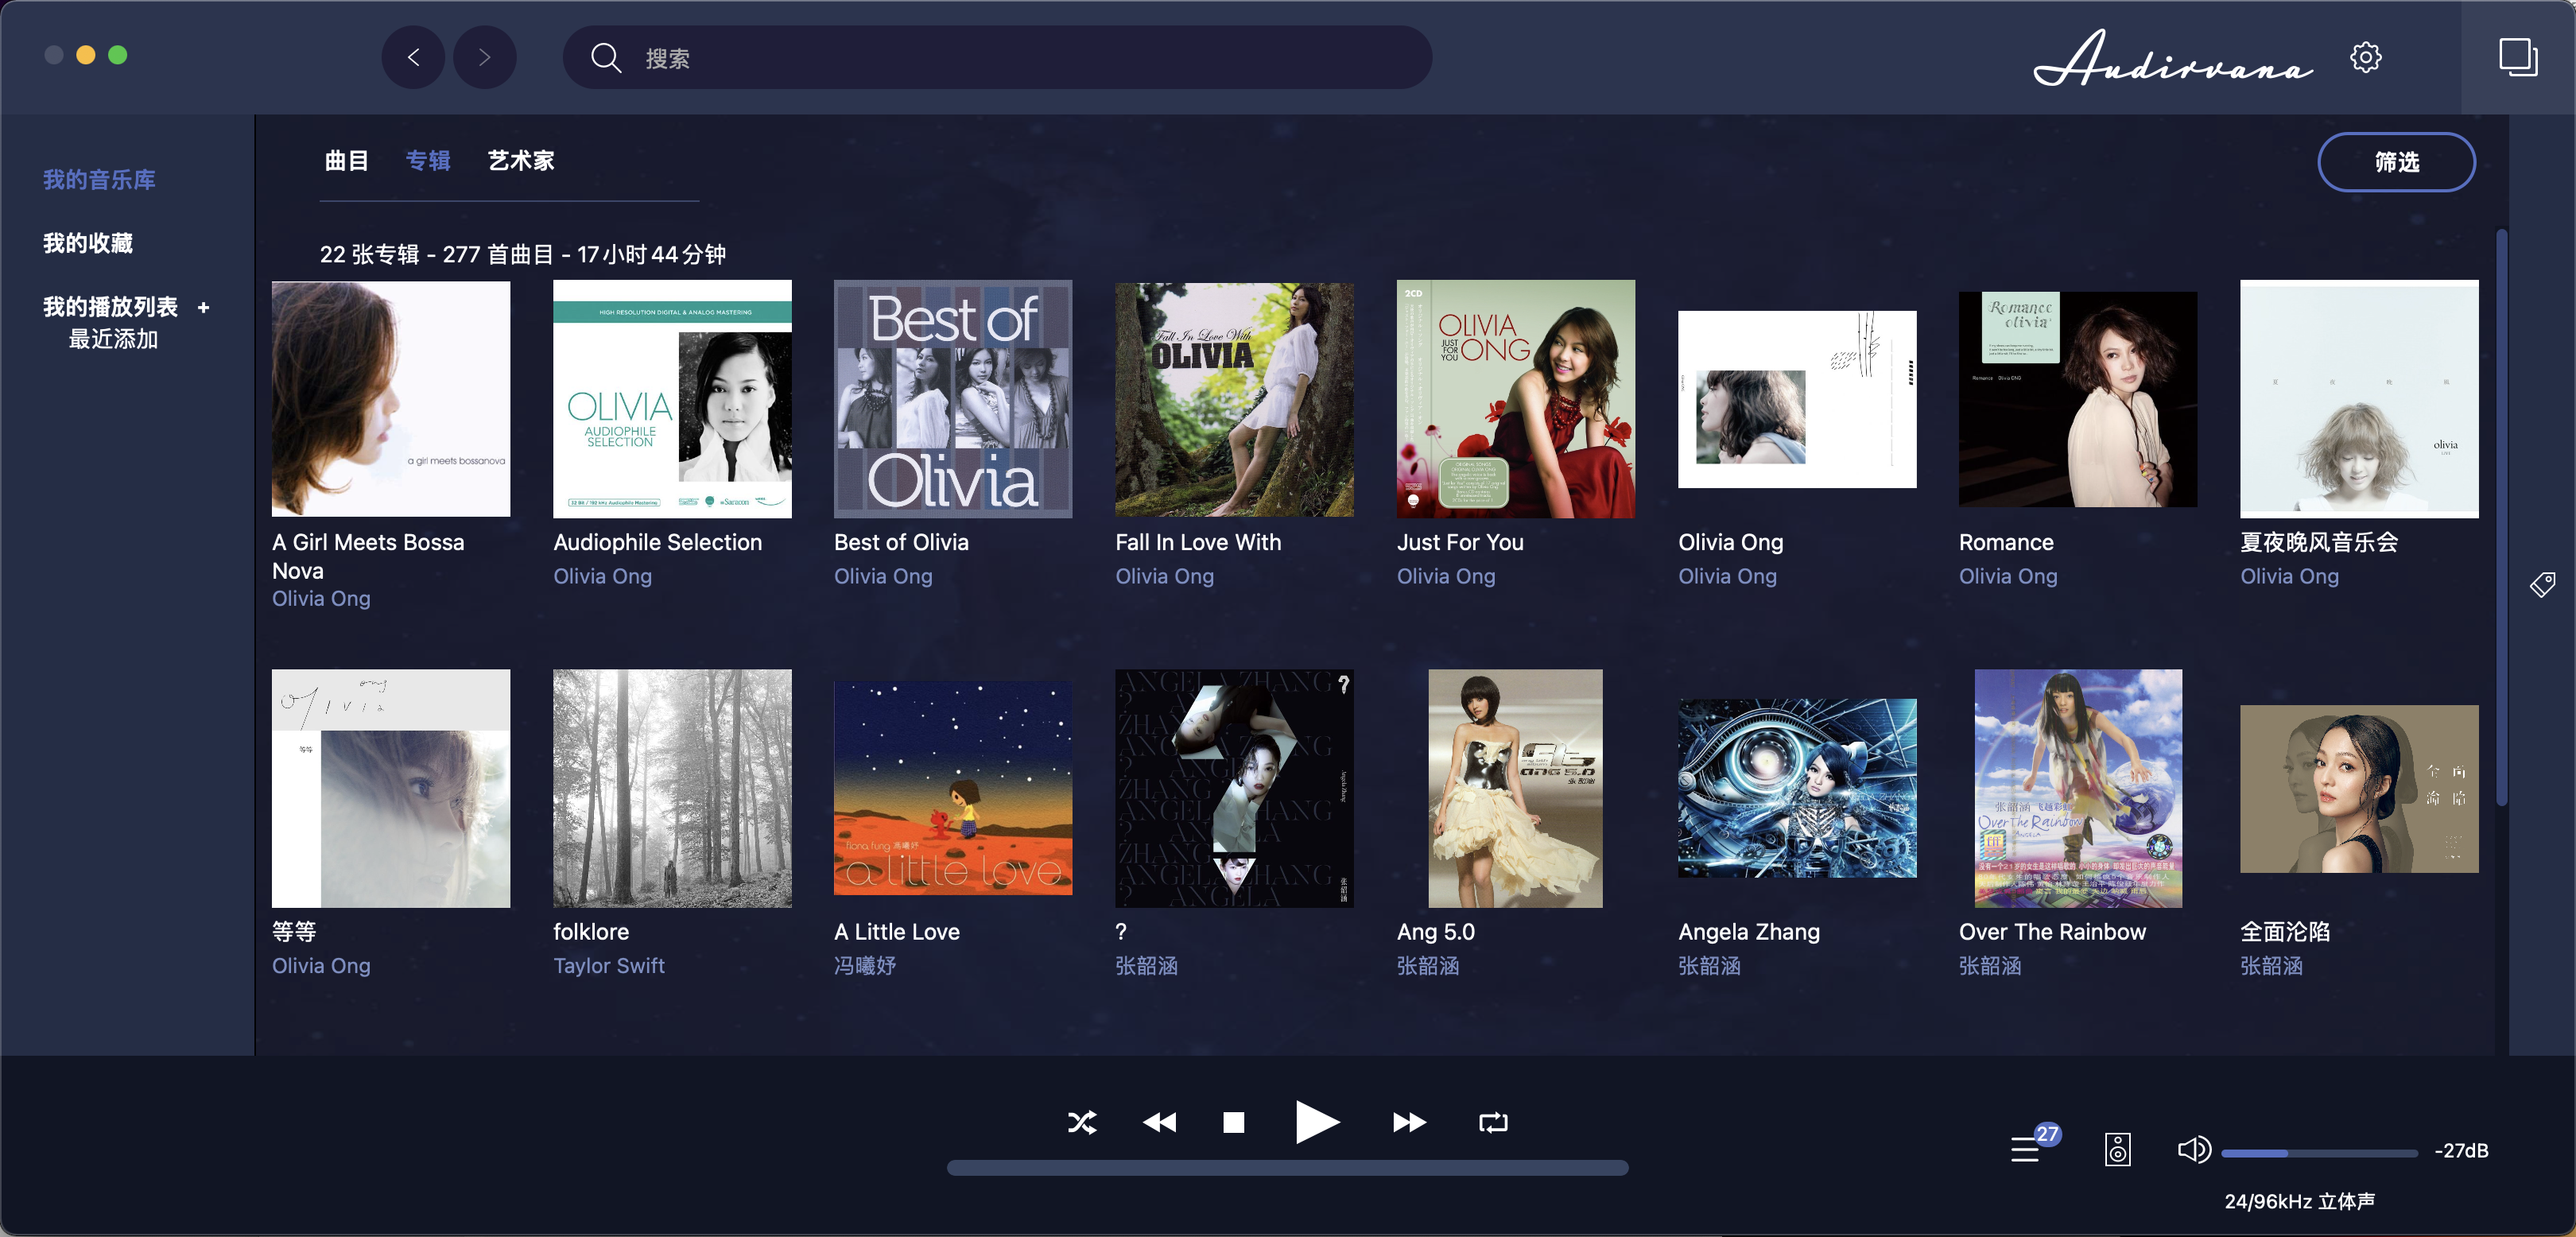Open the 筛选 filter button
This screenshot has height=1237, width=2576.
coord(2396,162)
